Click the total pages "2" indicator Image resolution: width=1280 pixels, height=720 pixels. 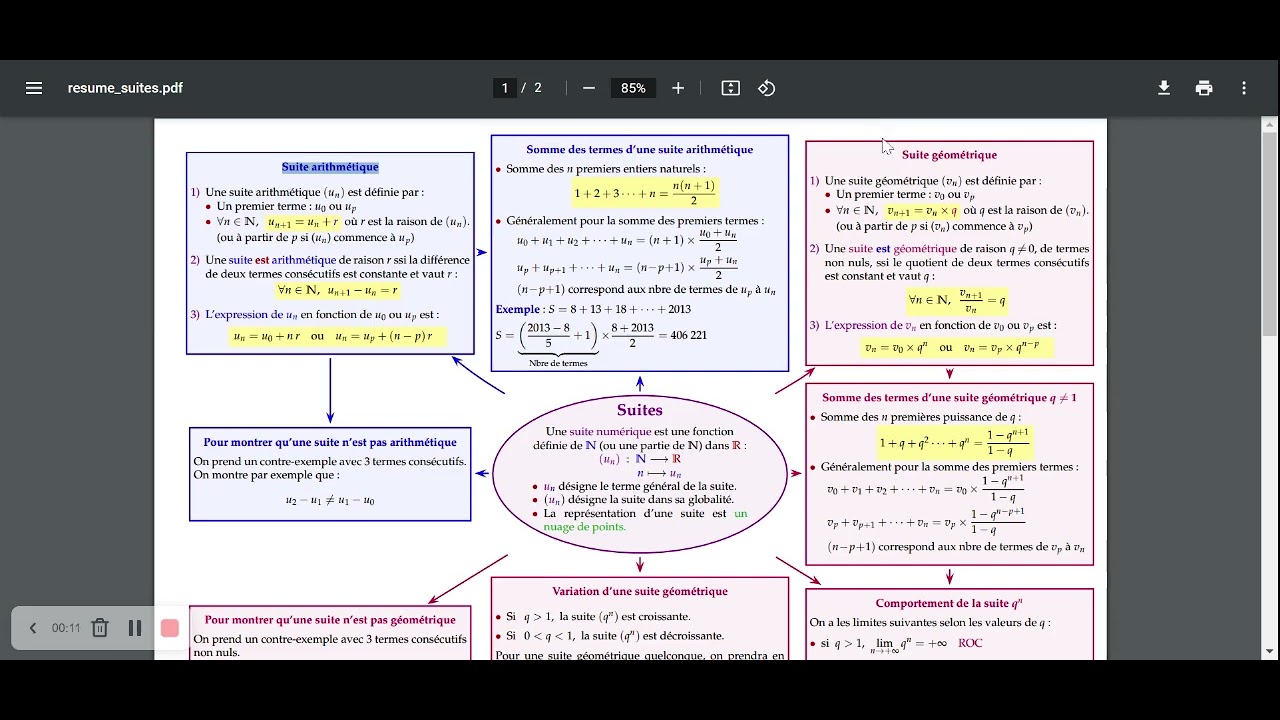click(x=538, y=88)
